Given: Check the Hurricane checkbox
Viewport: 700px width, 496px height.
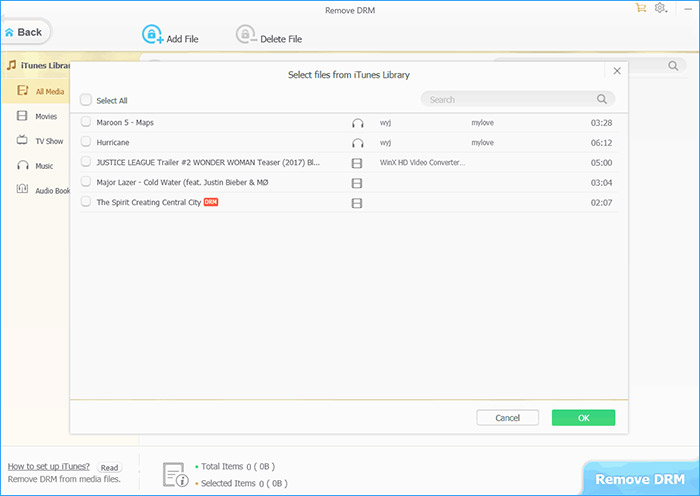Looking at the screenshot, I should (86, 142).
